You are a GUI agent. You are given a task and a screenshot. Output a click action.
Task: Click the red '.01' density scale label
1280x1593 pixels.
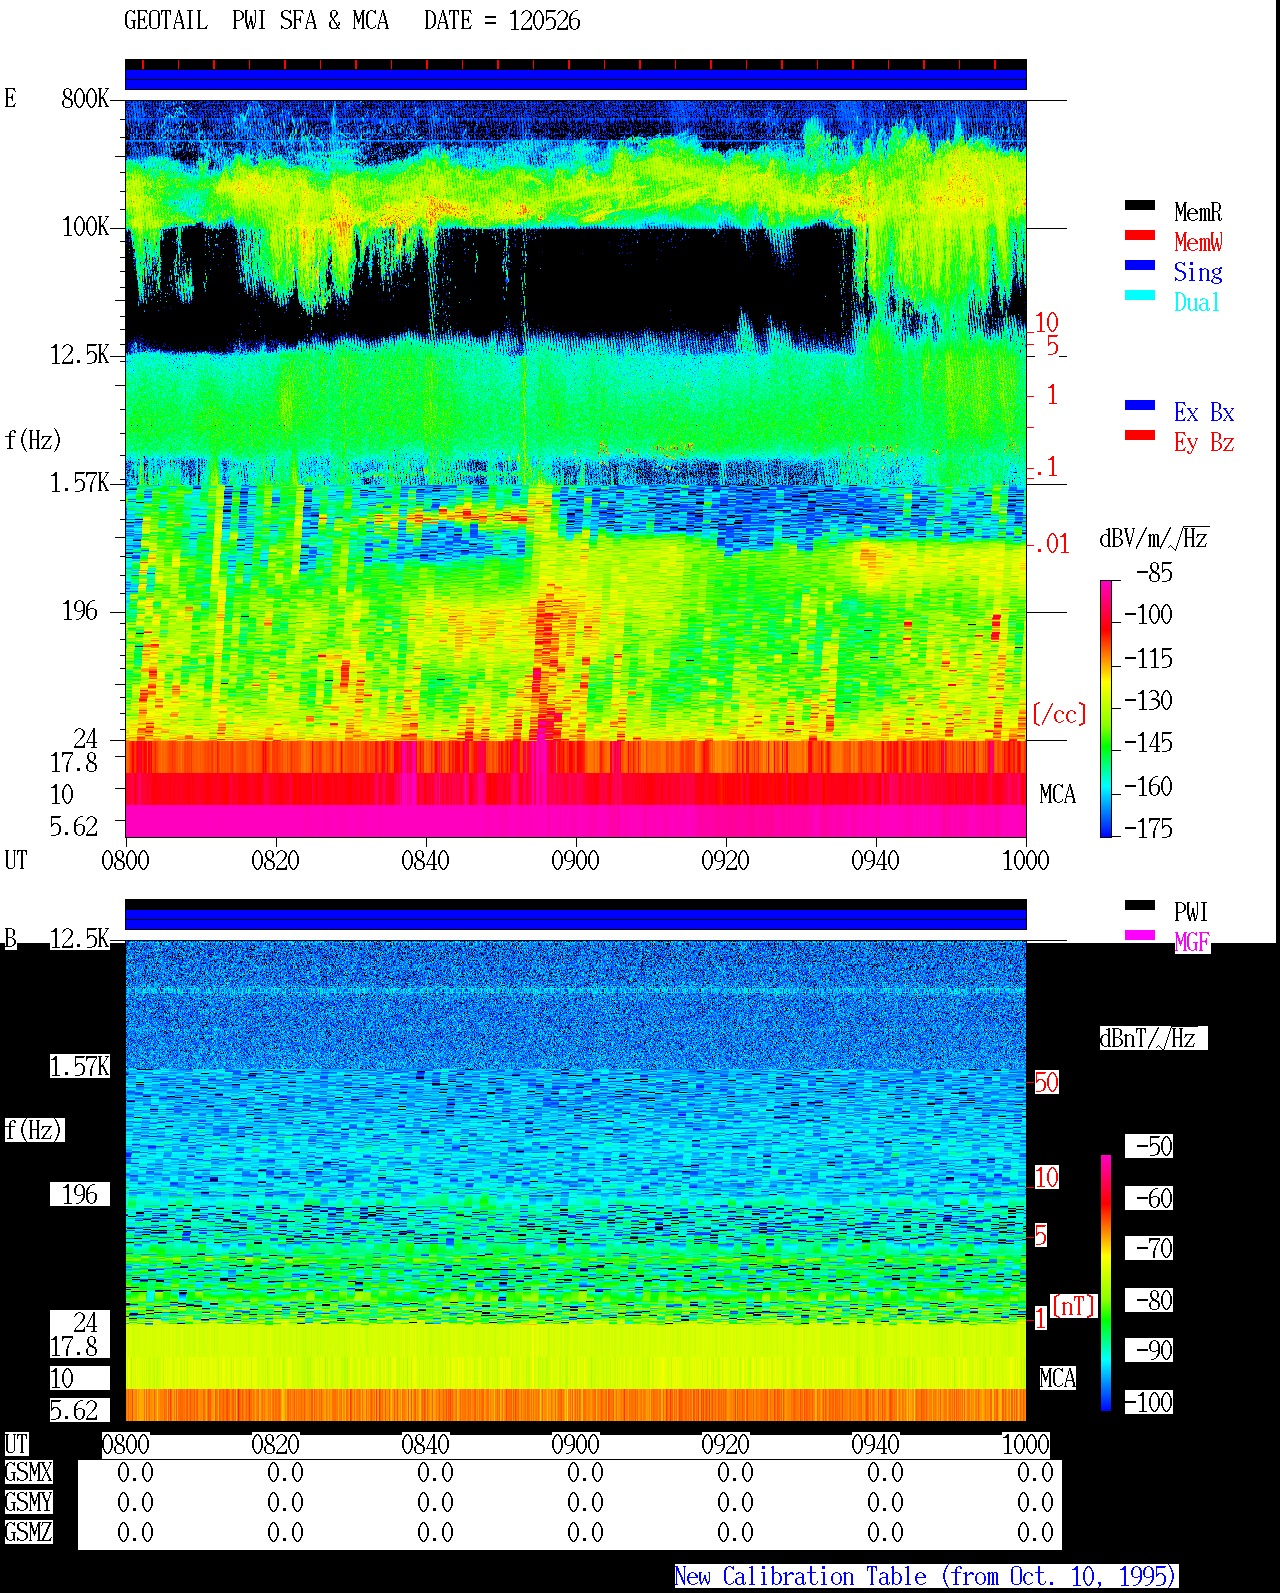point(1052,544)
